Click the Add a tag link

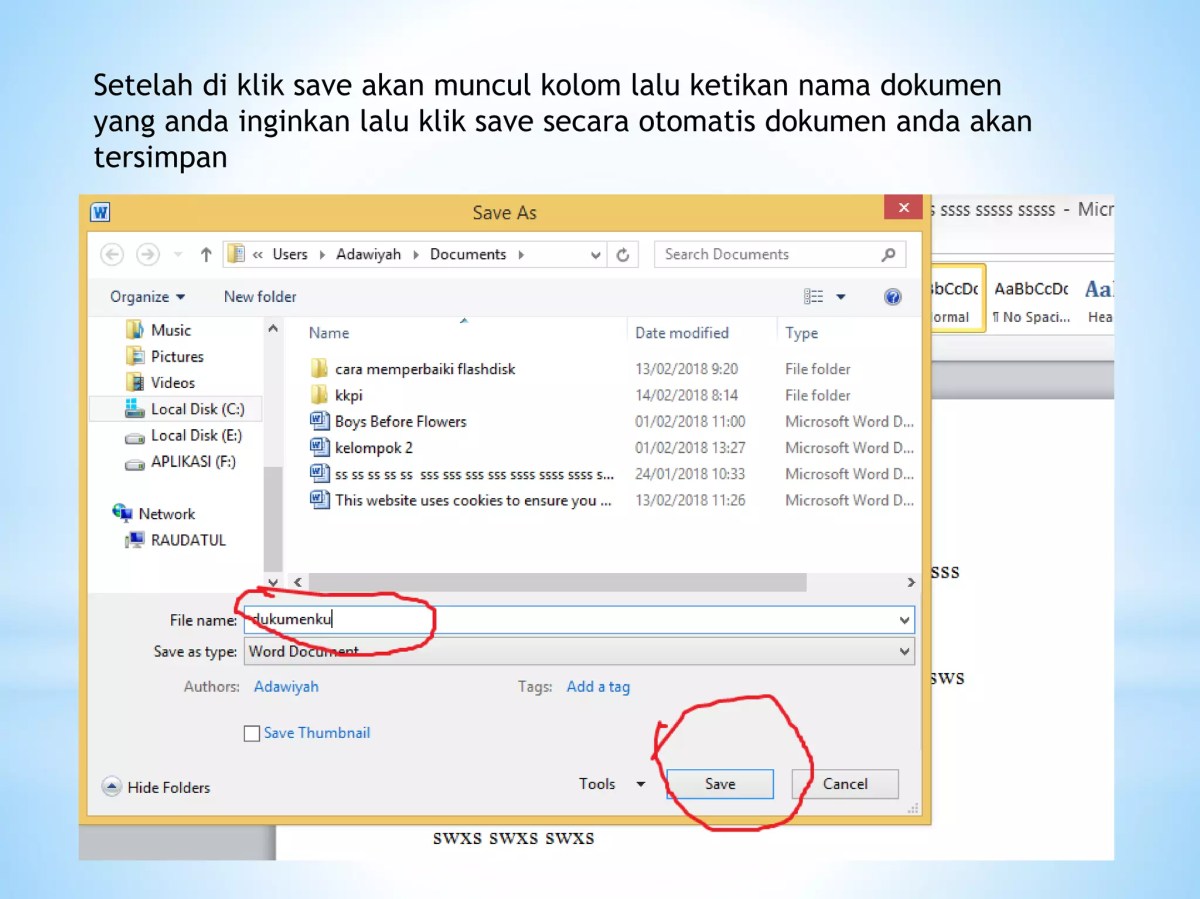coord(598,686)
